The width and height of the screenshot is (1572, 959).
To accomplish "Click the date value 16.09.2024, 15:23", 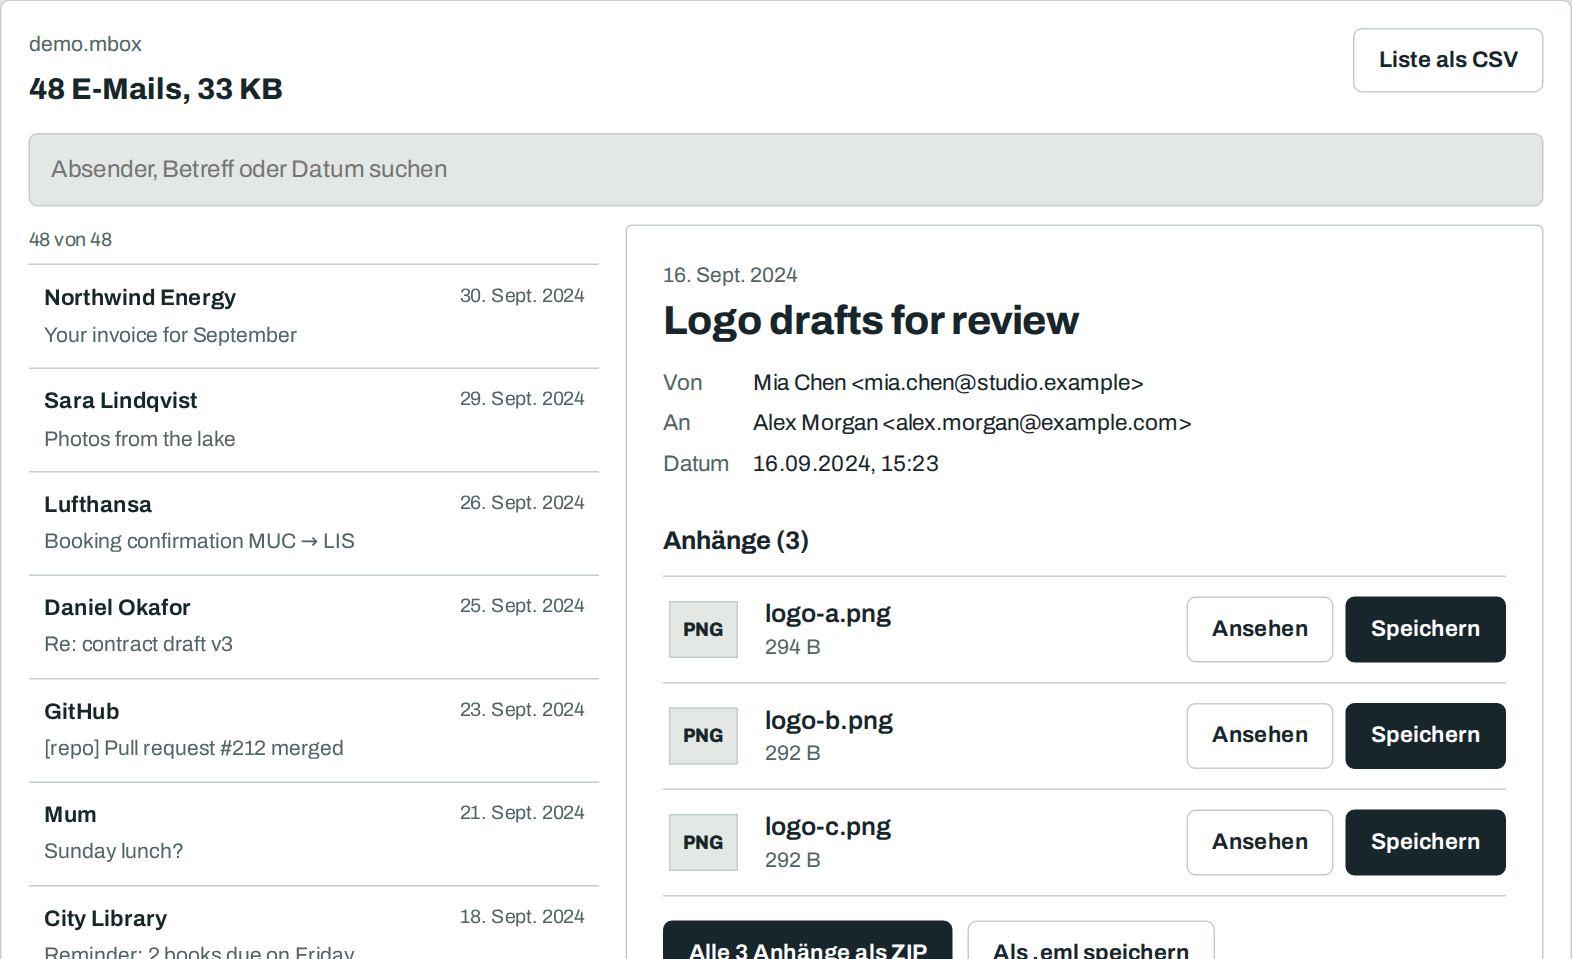I will point(846,464).
